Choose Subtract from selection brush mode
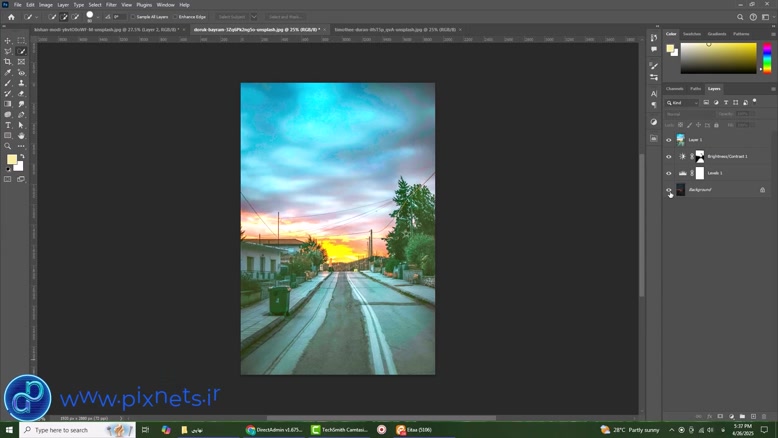The height and width of the screenshot is (438, 778). [75, 17]
